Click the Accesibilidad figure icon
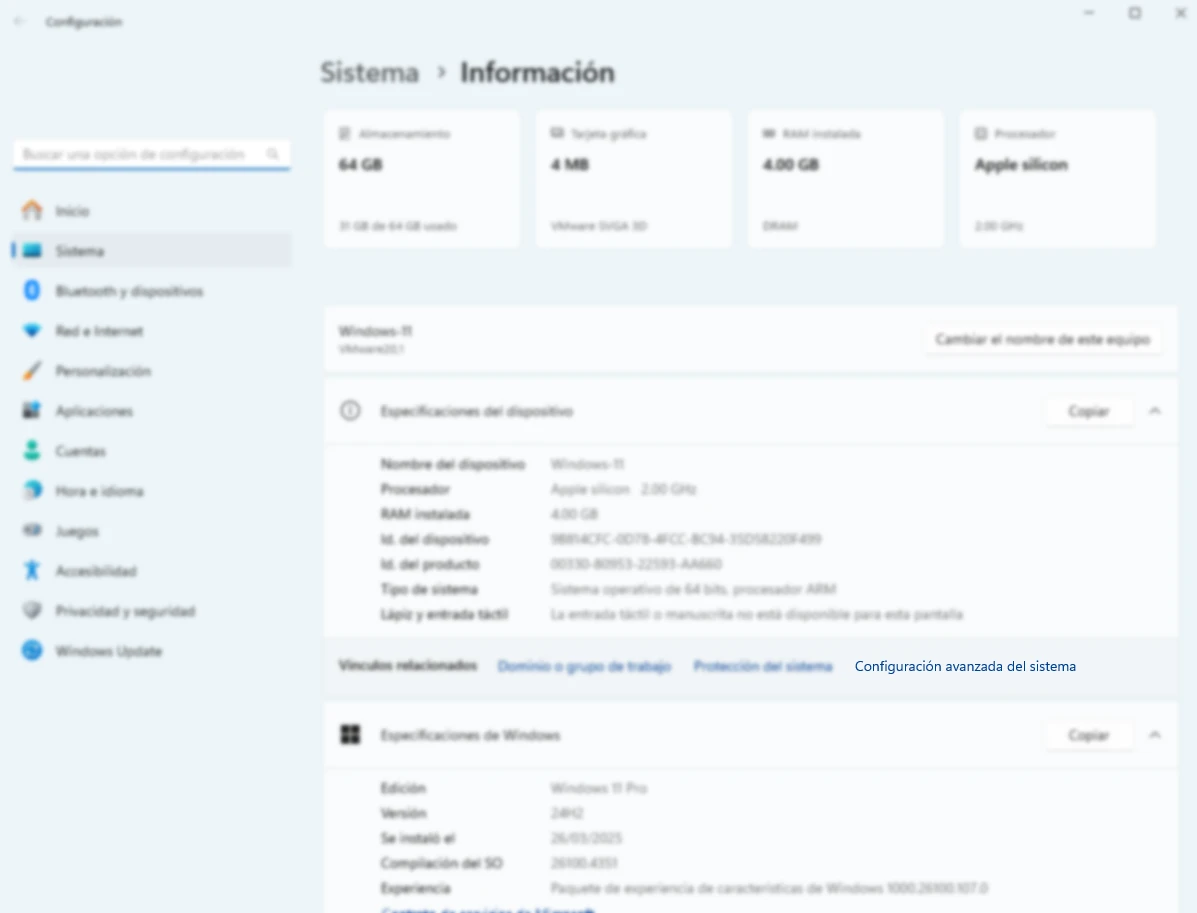This screenshot has height=913, width=1197. 33,571
